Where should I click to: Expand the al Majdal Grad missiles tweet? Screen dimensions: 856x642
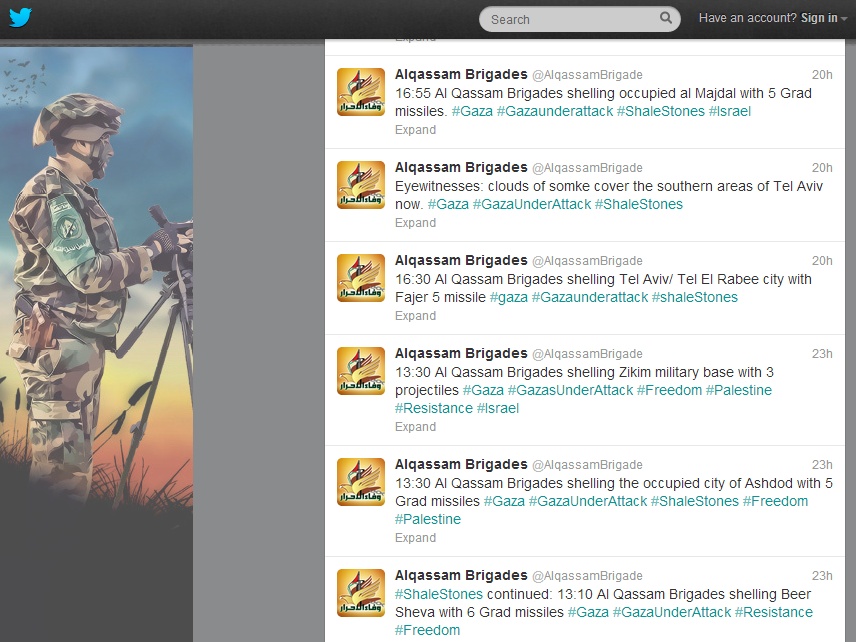point(415,130)
